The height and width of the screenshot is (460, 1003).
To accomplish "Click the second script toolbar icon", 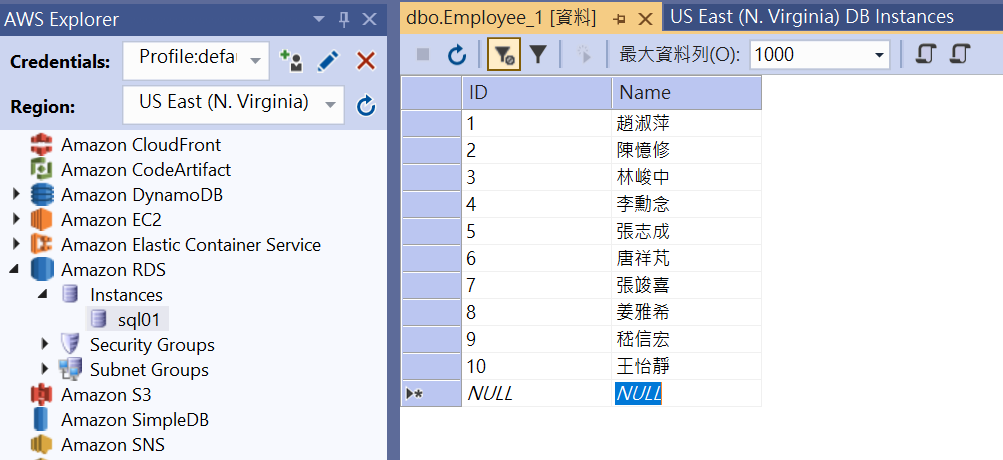I will [x=960, y=54].
